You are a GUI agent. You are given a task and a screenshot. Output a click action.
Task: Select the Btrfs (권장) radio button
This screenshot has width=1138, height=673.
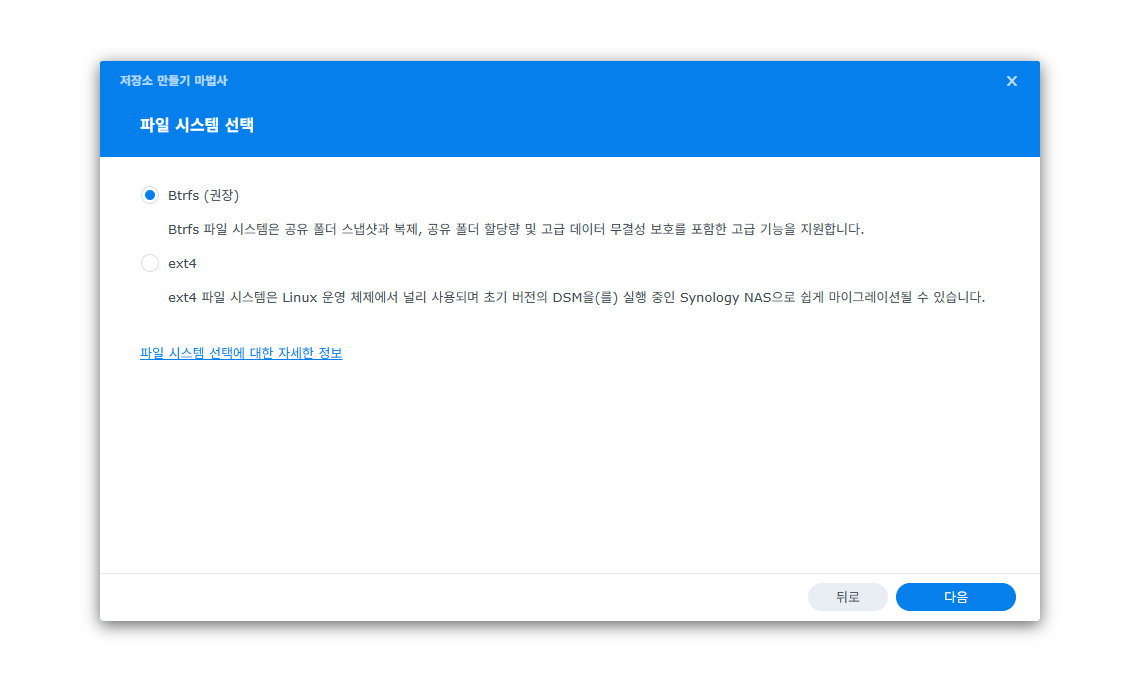coord(150,195)
